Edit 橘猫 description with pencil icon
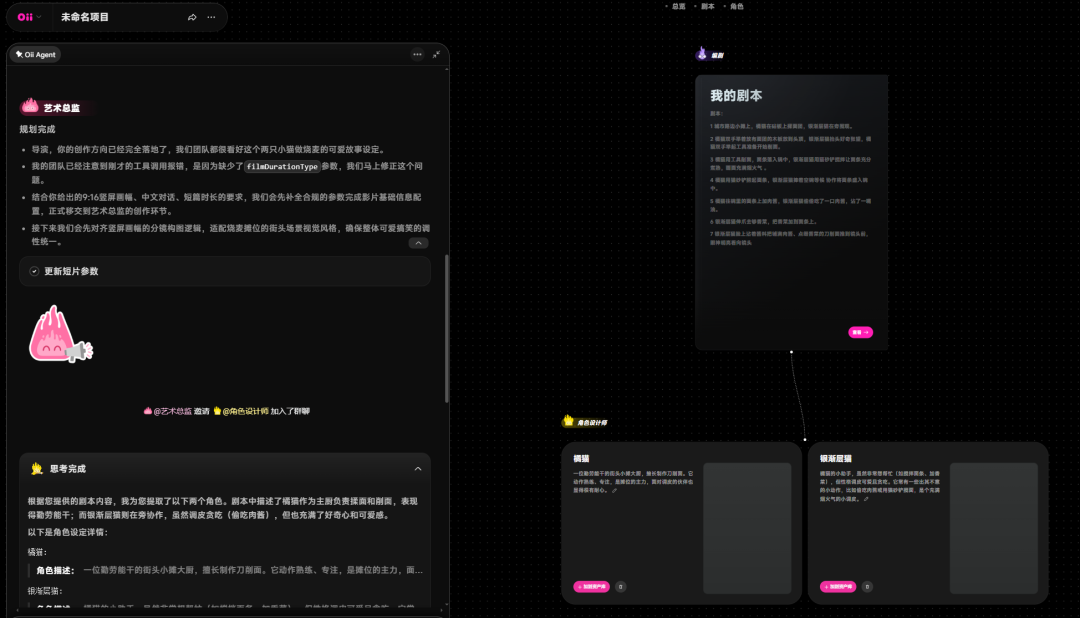The image size is (1080, 618). (x=614, y=491)
